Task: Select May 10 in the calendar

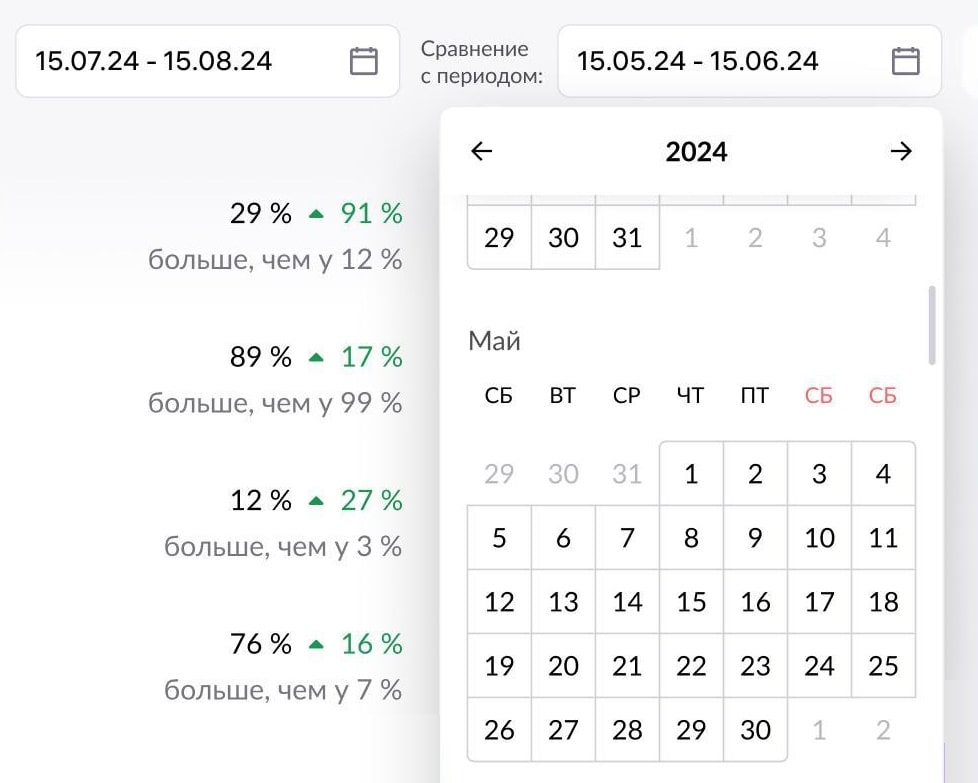Action: click(x=819, y=538)
